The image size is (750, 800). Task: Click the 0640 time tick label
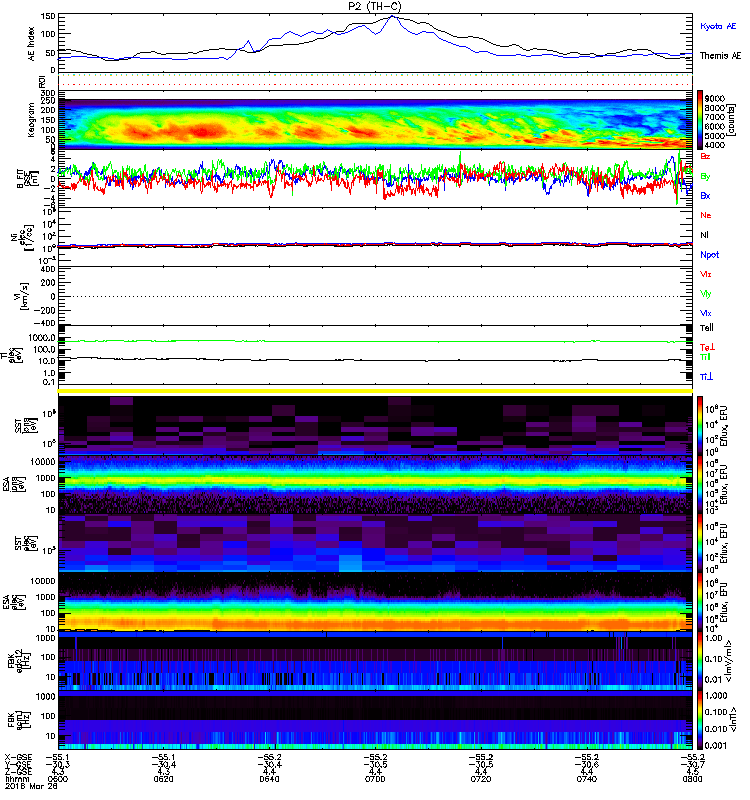269,779
